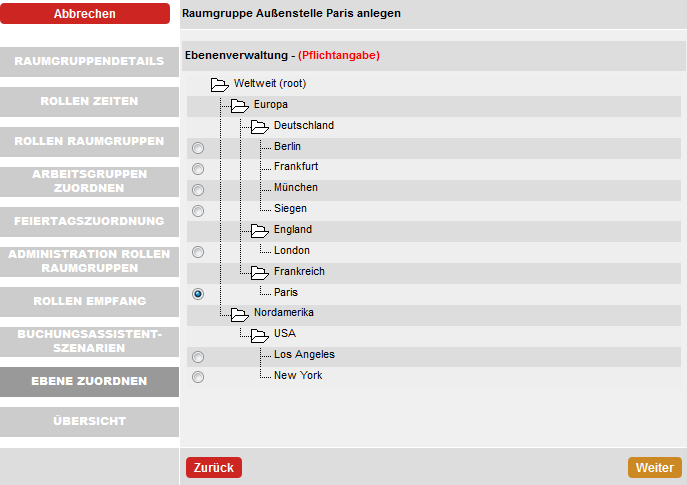The height and width of the screenshot is (485, 687).
Task: Click the Weltweit (root) folder icon
Action: [x=220, y=85]
